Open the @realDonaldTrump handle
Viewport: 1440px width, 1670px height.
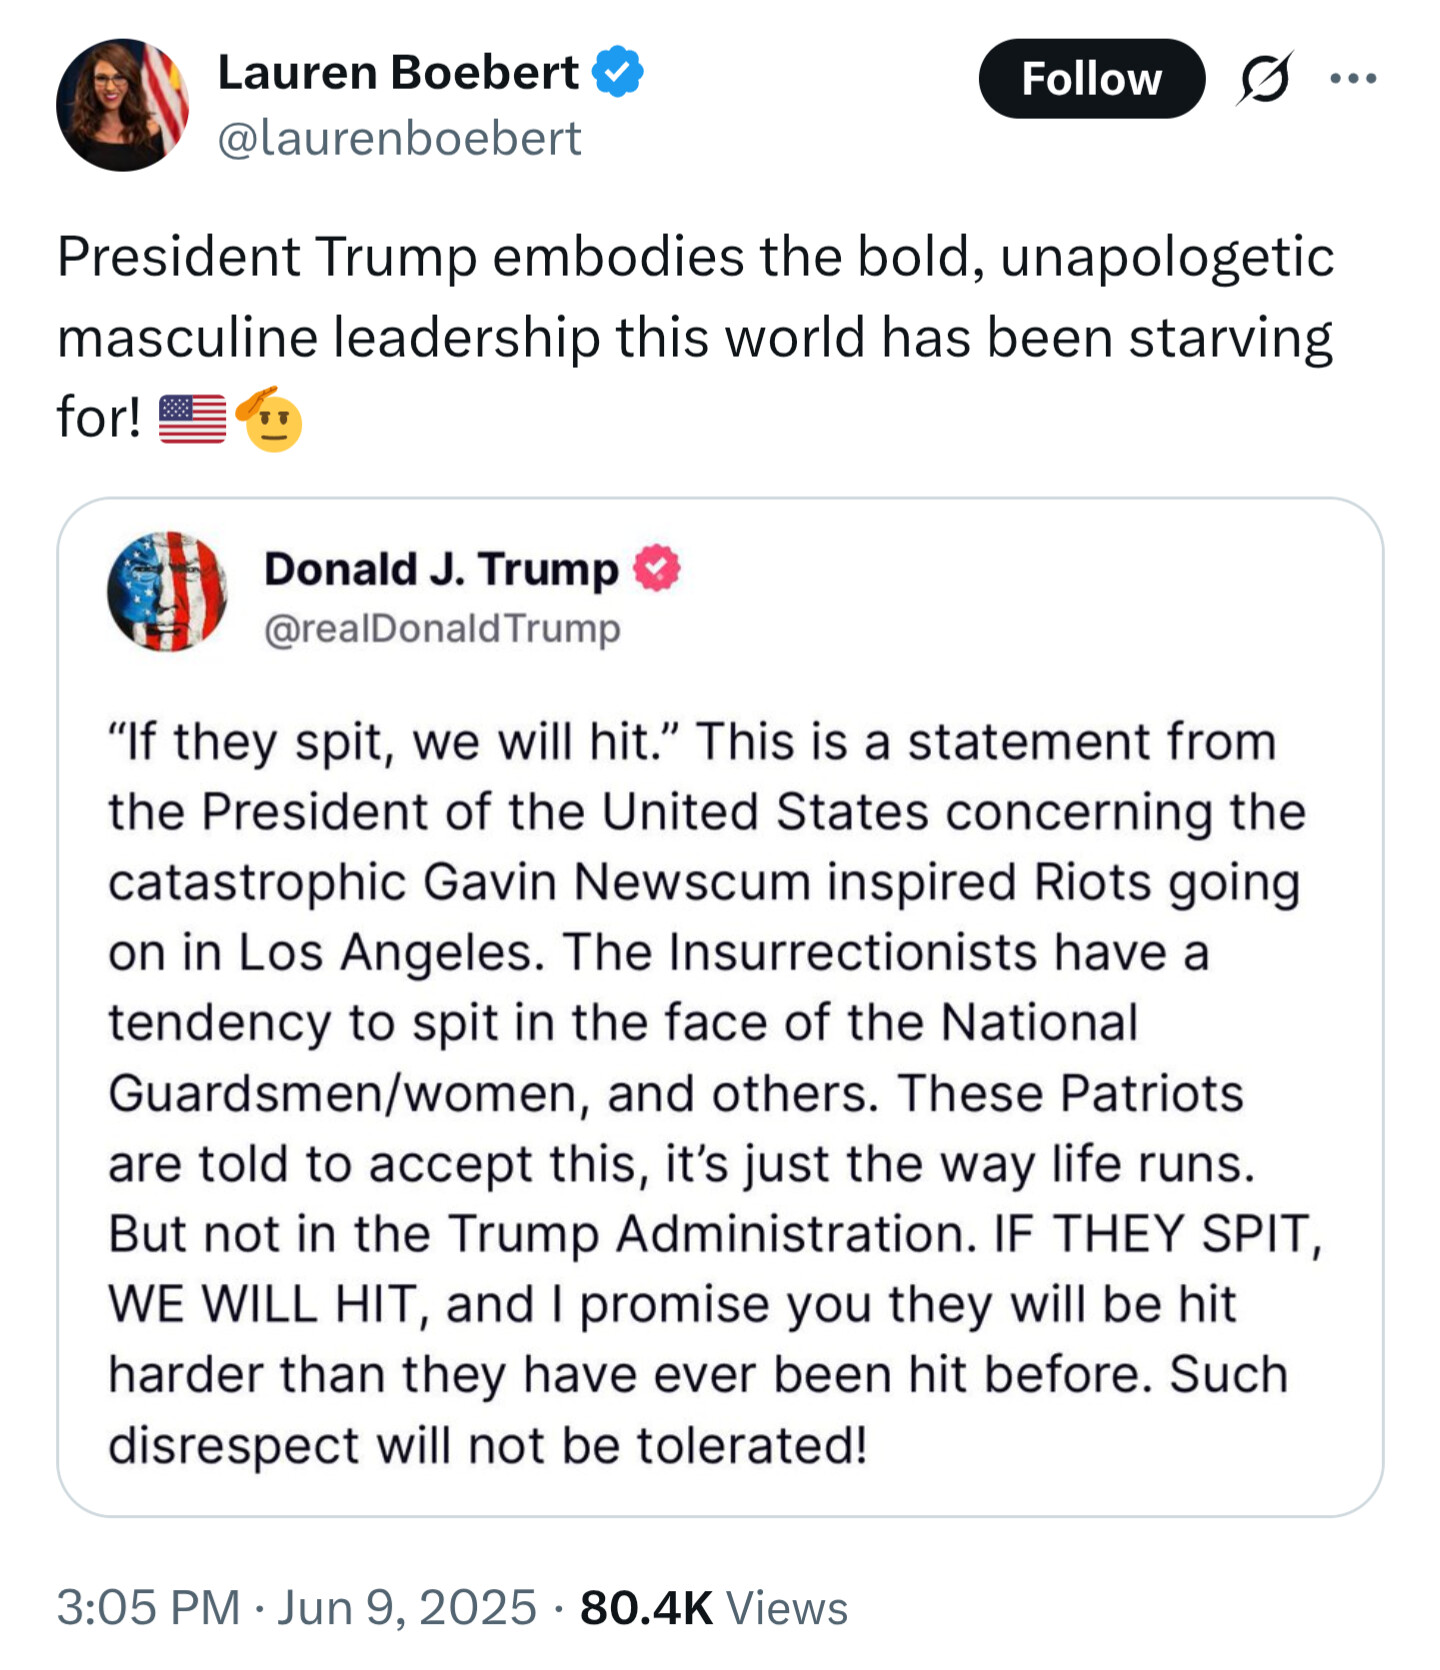(x=442, y=628)
